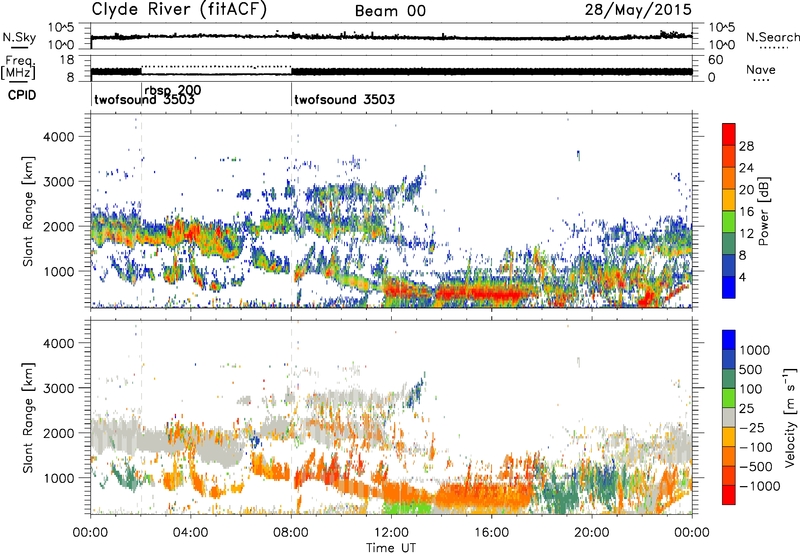
Task: Click "2000" range tick on velocity panel
Action: coord(58,433)
